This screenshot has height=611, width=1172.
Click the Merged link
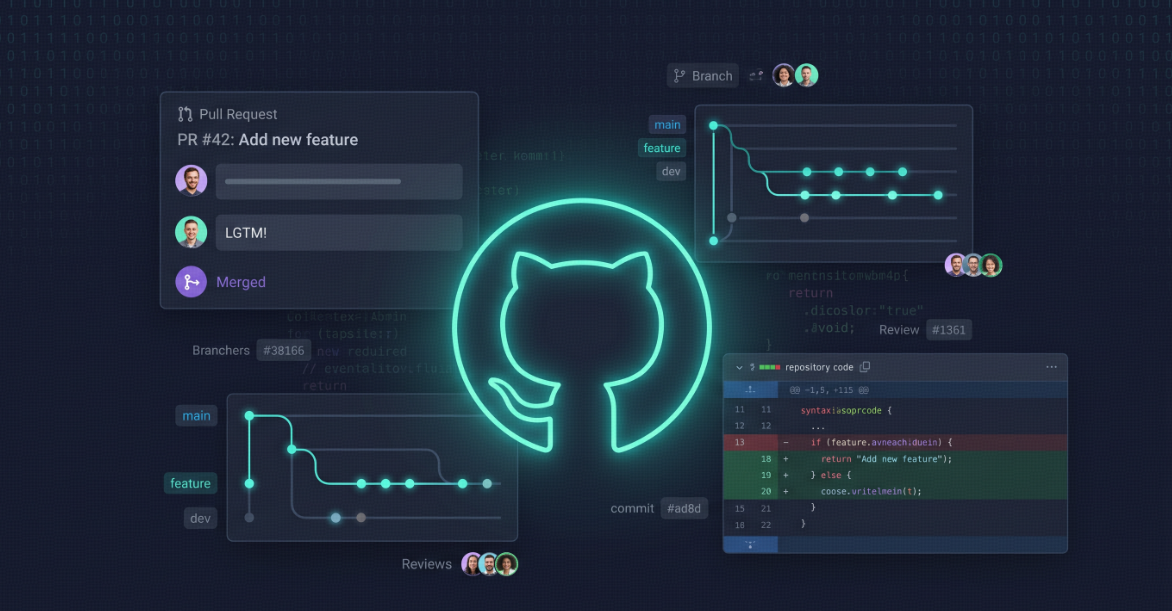pos(241,282)
